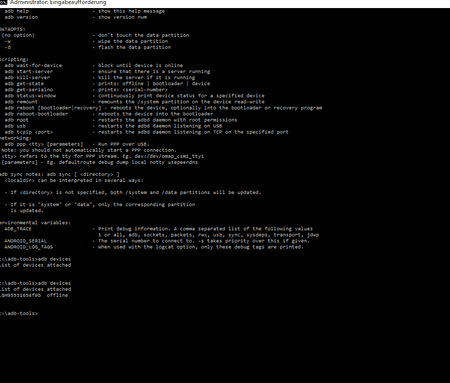Select 'adb ppp <tty> [parameters]' command
The image size is (450, 383).
tap(44, 144)
